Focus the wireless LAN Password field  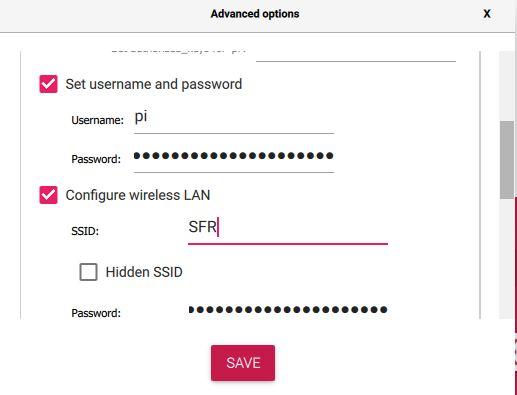point(288,310)
